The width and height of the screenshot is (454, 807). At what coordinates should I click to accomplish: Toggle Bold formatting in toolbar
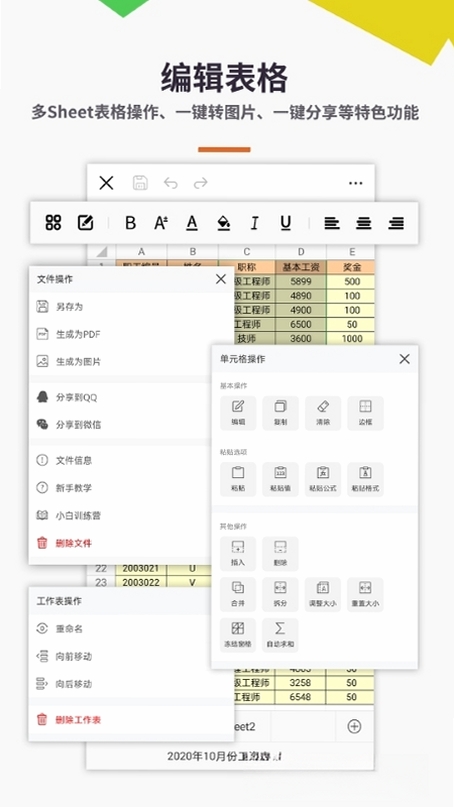131,223
